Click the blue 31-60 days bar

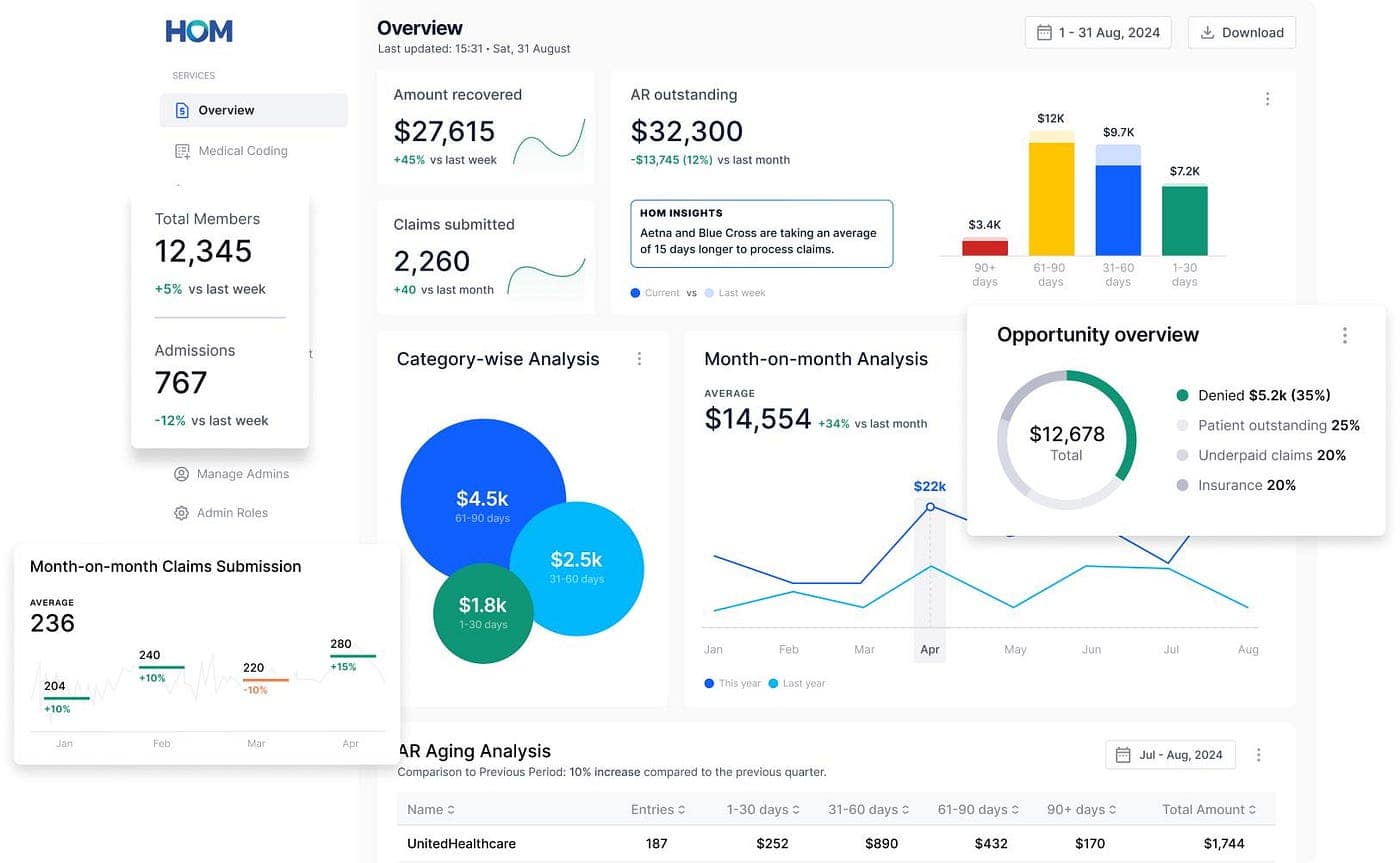[x=1118, y=200]
